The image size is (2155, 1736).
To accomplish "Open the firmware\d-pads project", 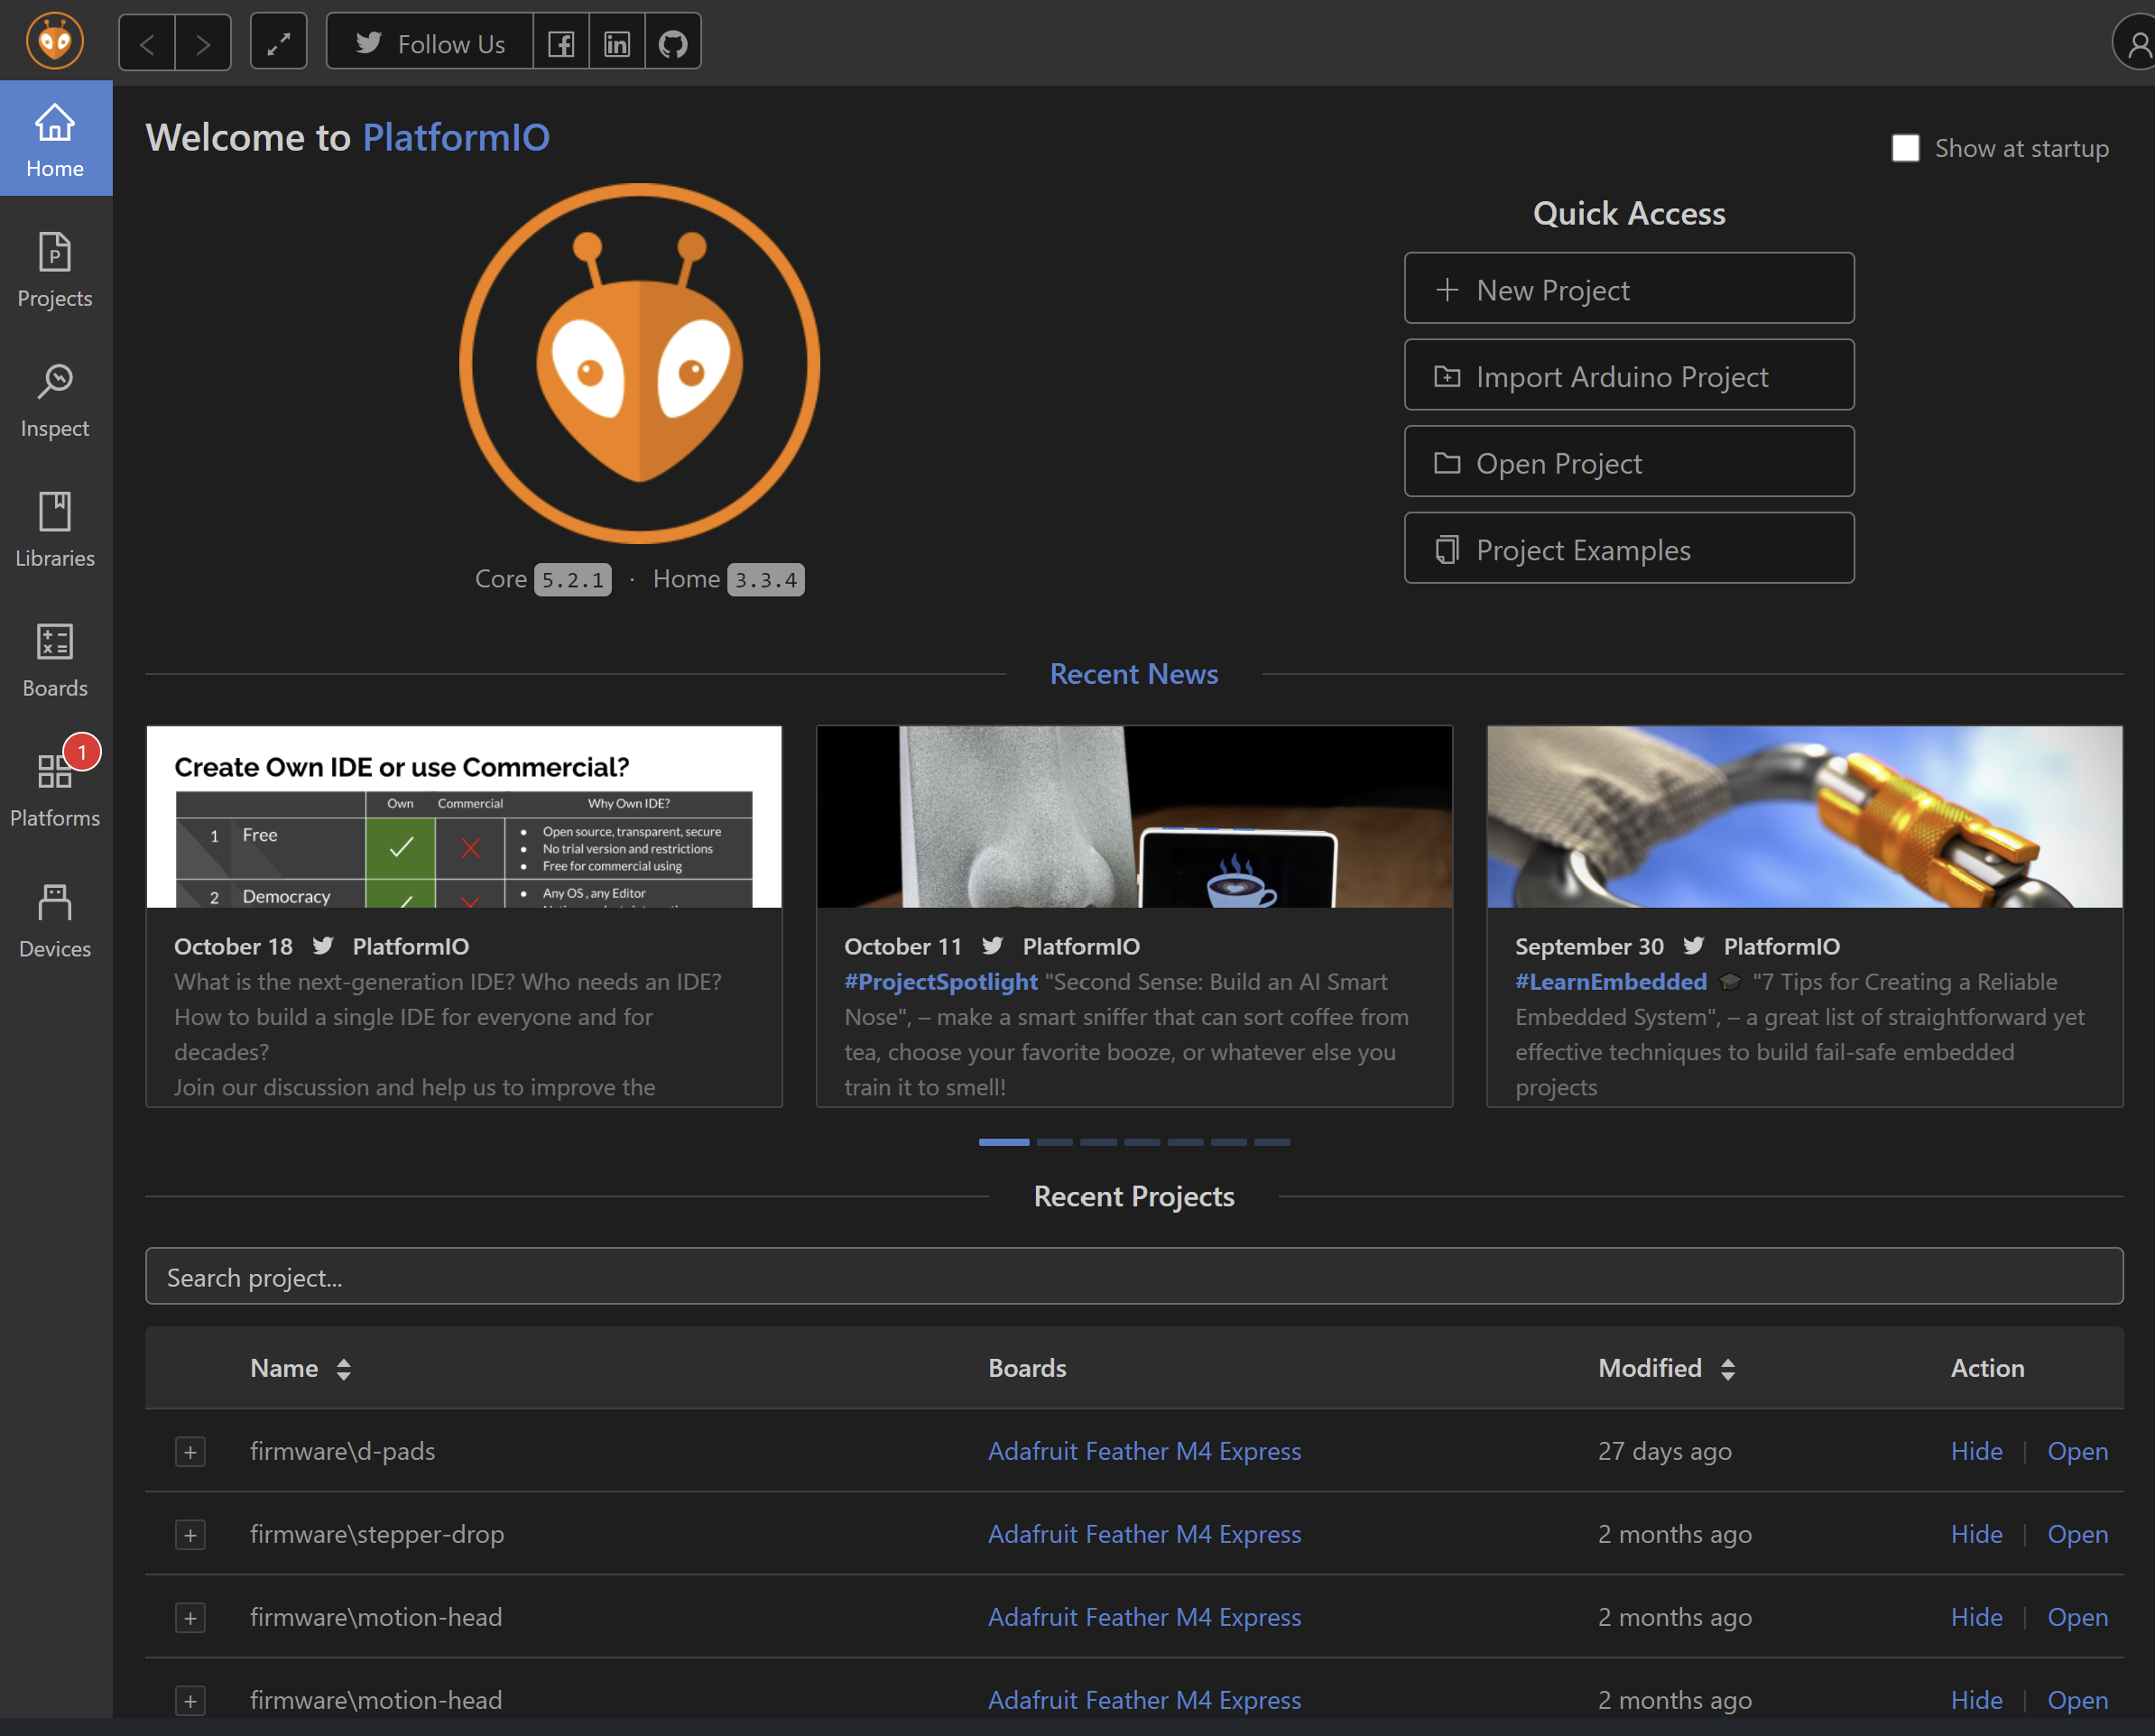I will coord(2078,1452).
